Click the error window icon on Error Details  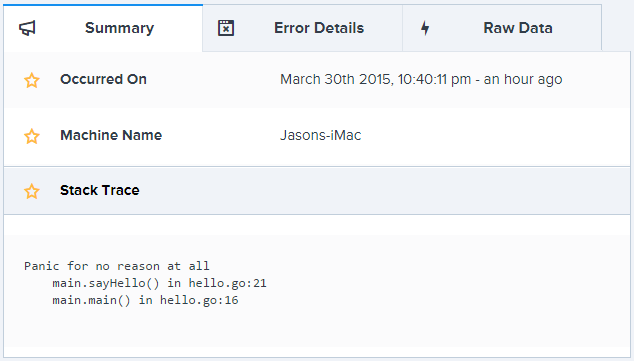coord(226,28)
